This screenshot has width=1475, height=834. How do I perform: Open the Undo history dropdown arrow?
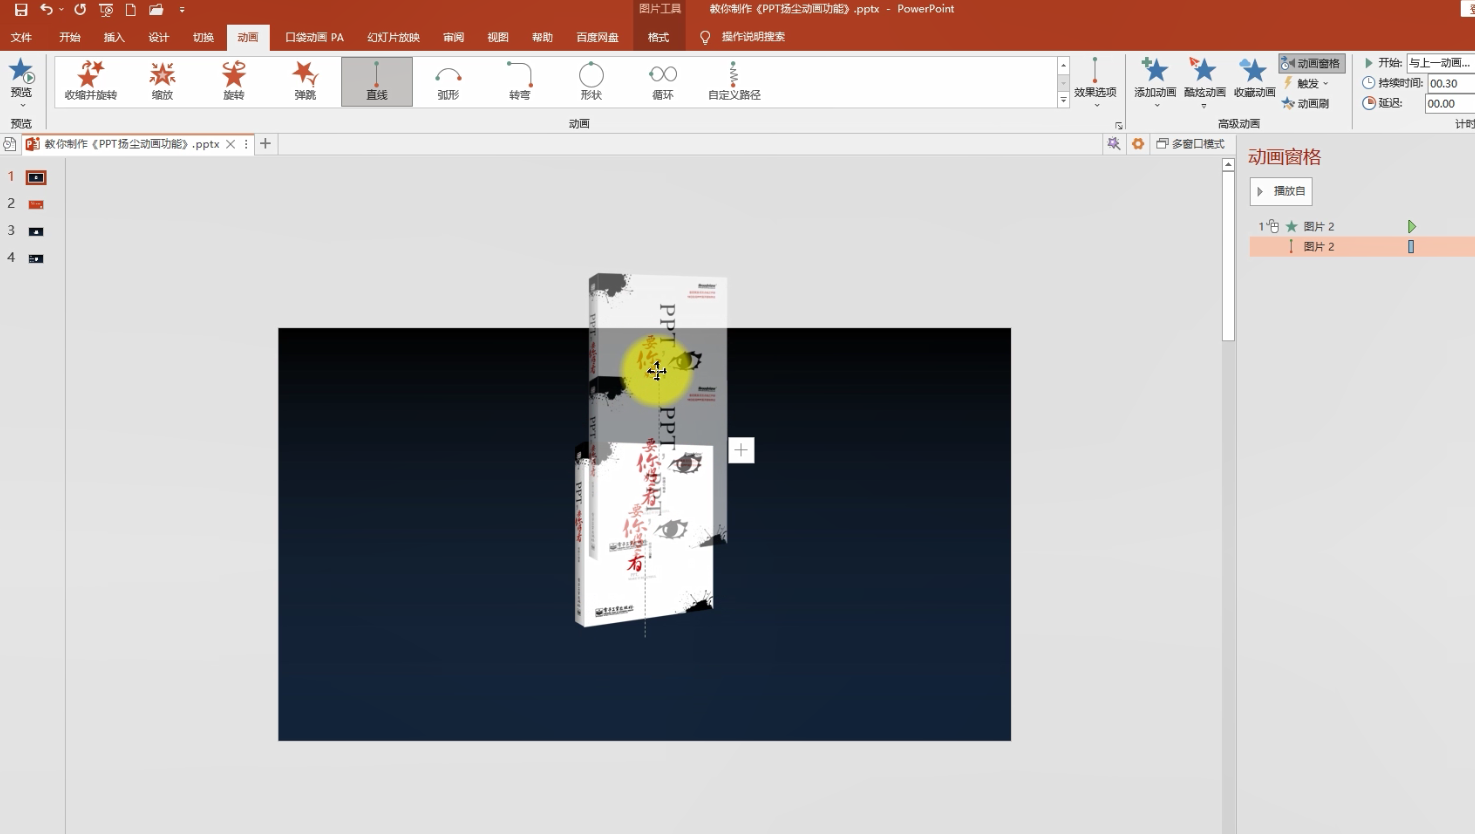pyautogui.click(x=61, y=9)
